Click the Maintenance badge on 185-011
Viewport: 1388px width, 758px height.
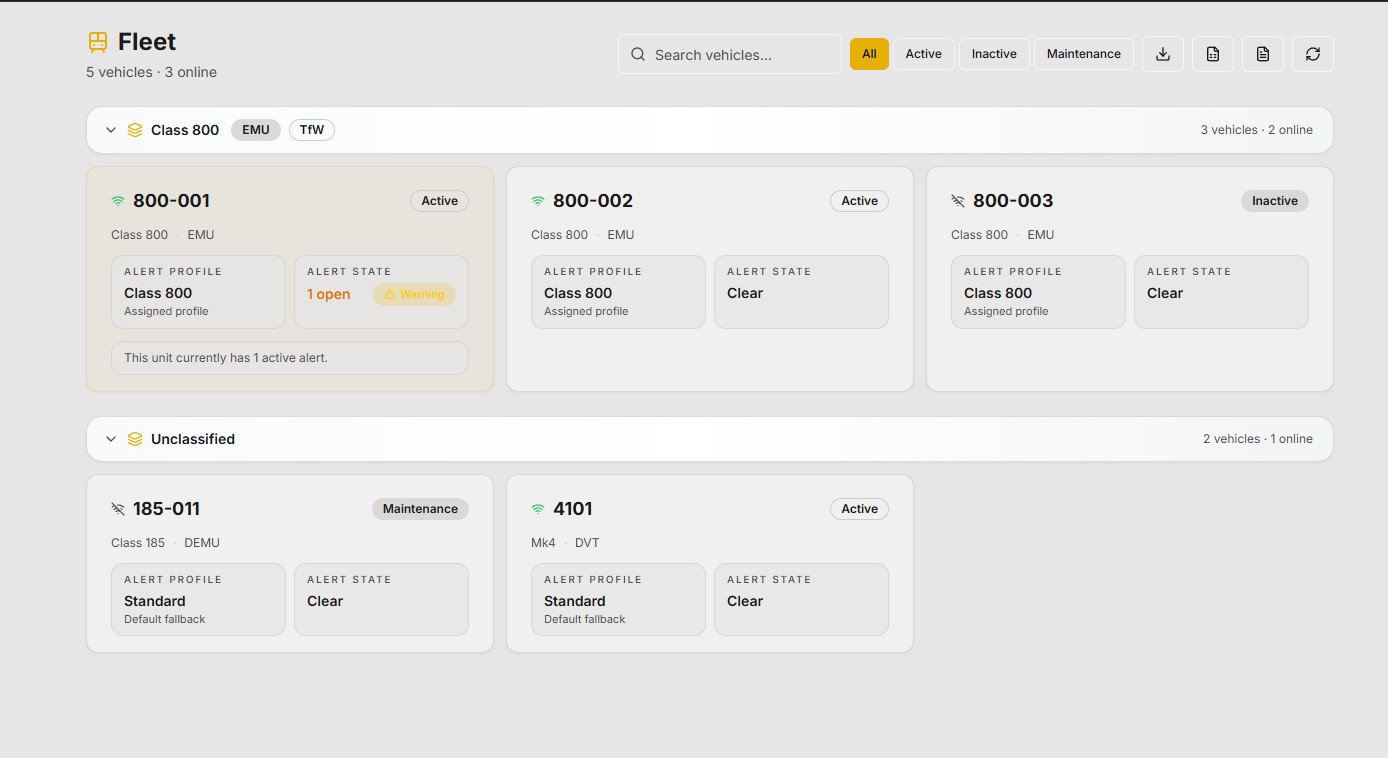(420, 509)
